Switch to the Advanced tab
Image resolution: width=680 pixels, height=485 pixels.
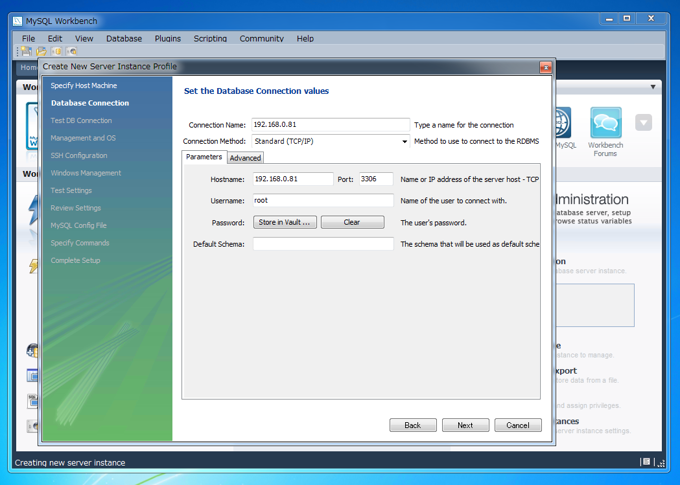pyautogui.click(x=245, y=158)
